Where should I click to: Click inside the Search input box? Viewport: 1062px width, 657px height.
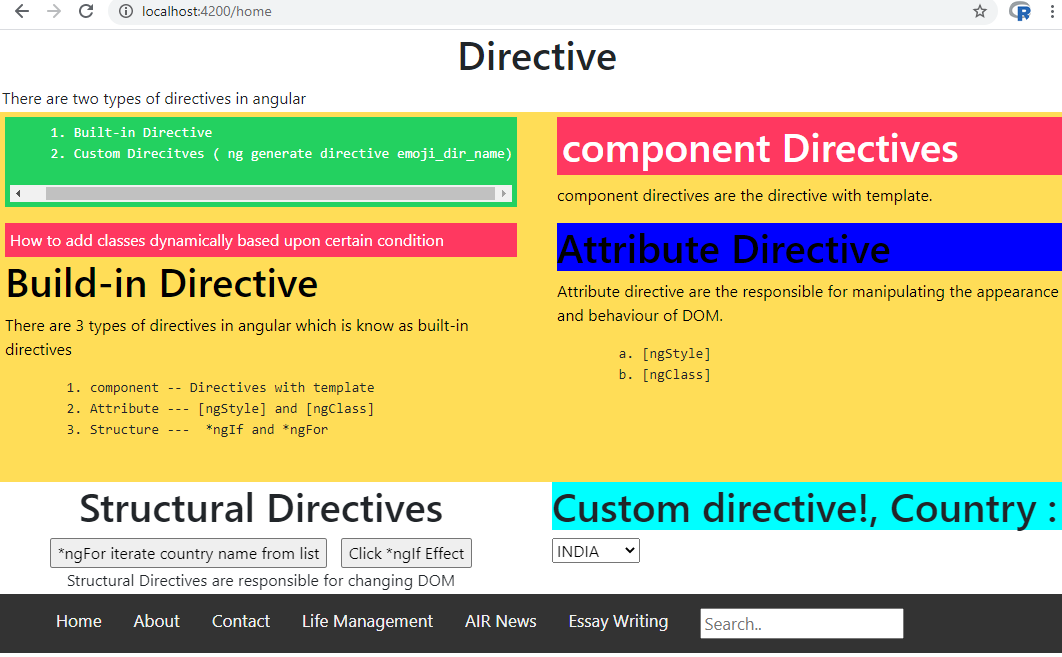[800, 622]
